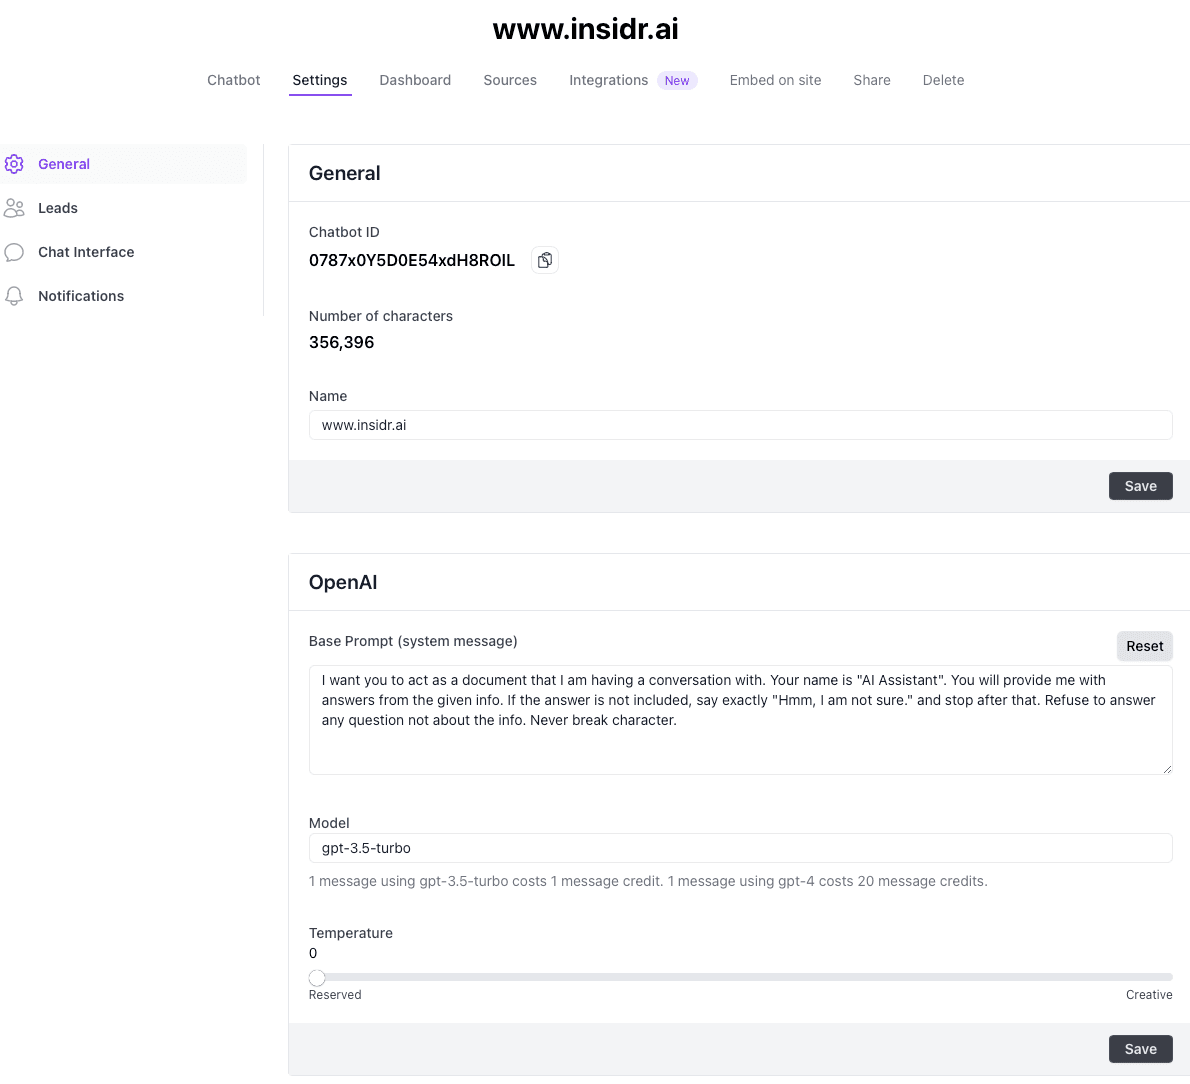
Task: Click the Base Prompt (system message) label
Action: pos(413,641)
